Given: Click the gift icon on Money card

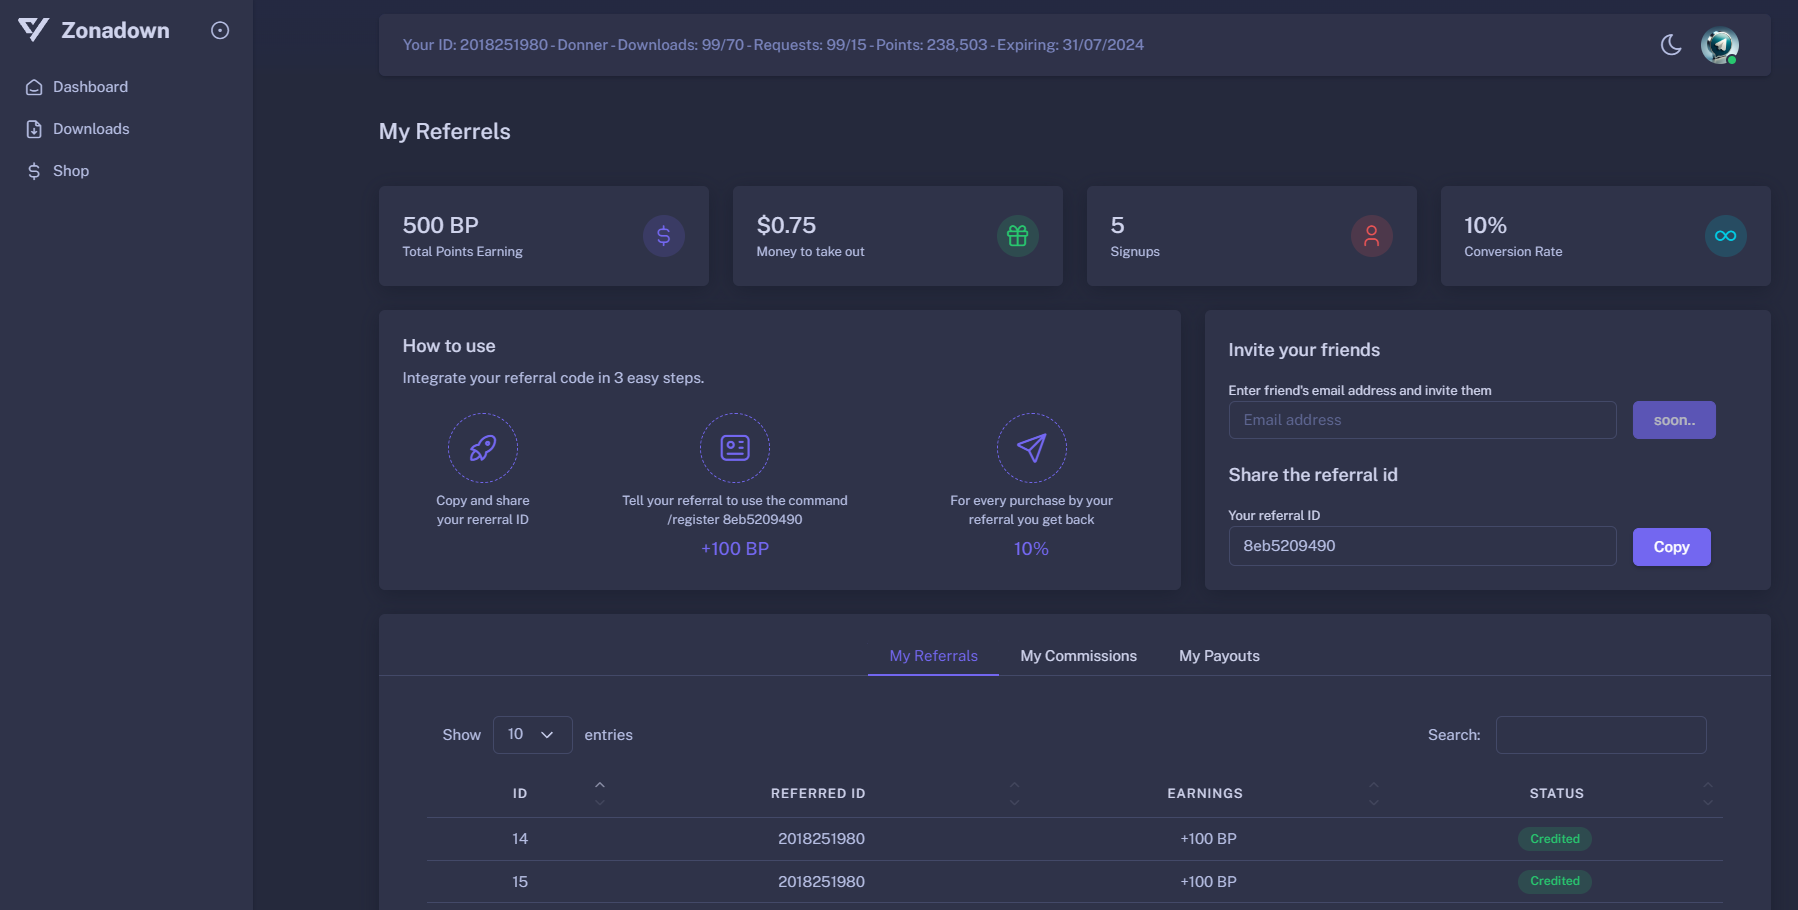Looking at the screenshot, I should point(1018,236).
